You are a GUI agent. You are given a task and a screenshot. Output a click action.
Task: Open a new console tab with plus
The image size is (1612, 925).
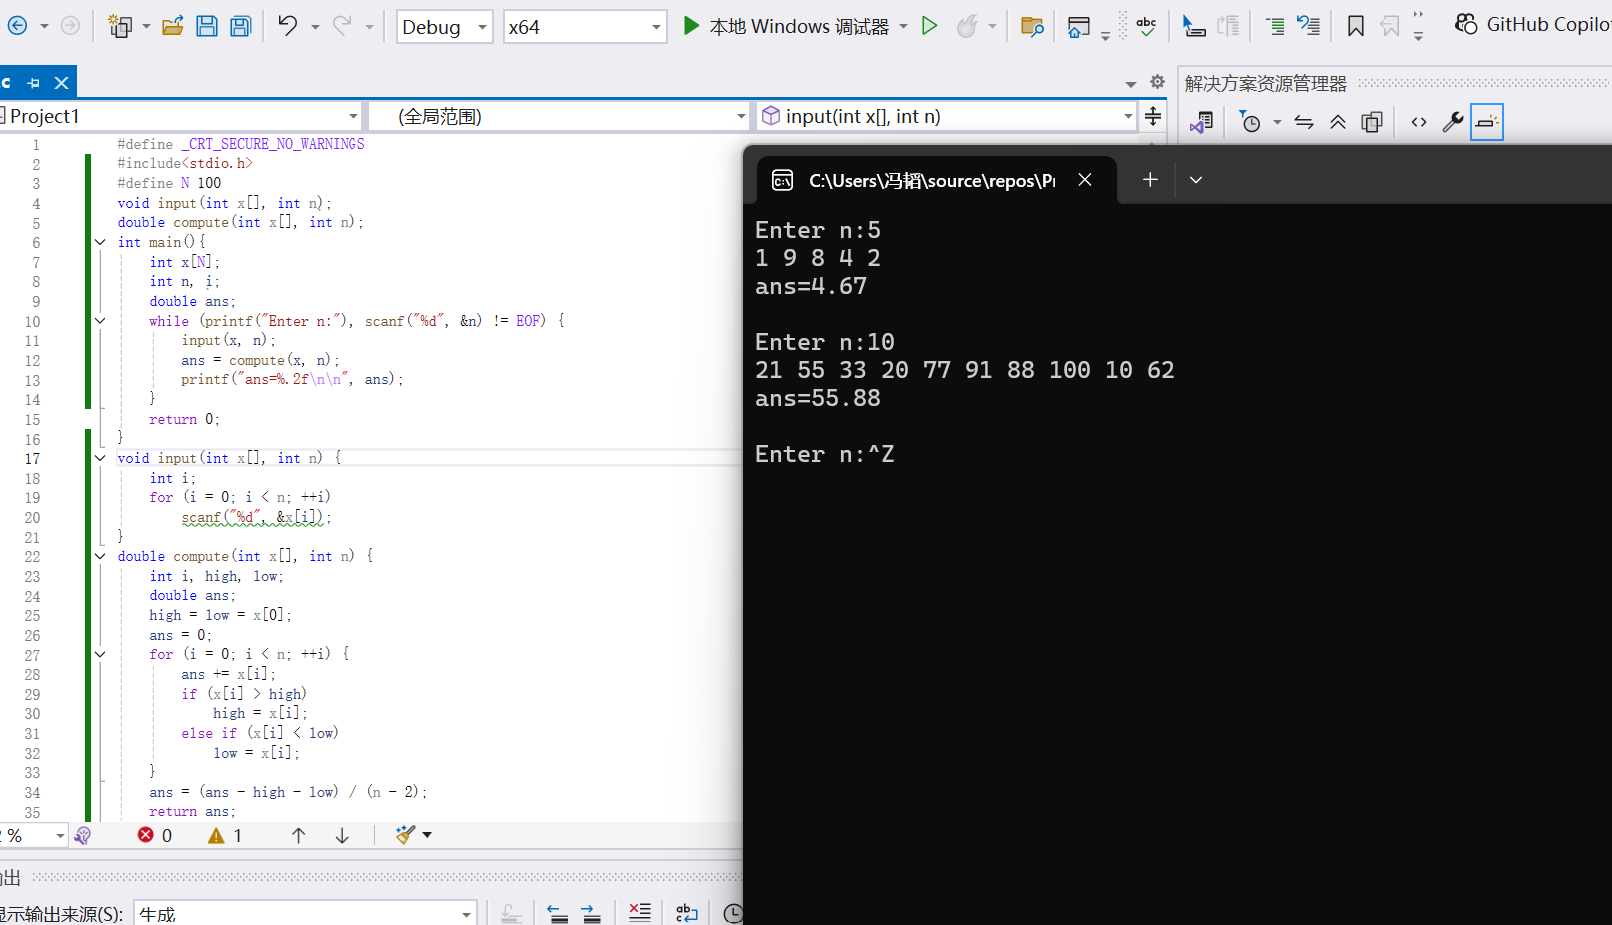pyautogui.click(x=1150, y=180)
